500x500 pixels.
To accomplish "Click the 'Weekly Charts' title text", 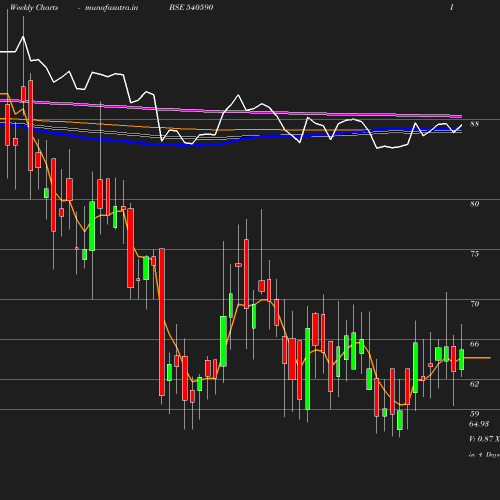I will click(34, 7).
